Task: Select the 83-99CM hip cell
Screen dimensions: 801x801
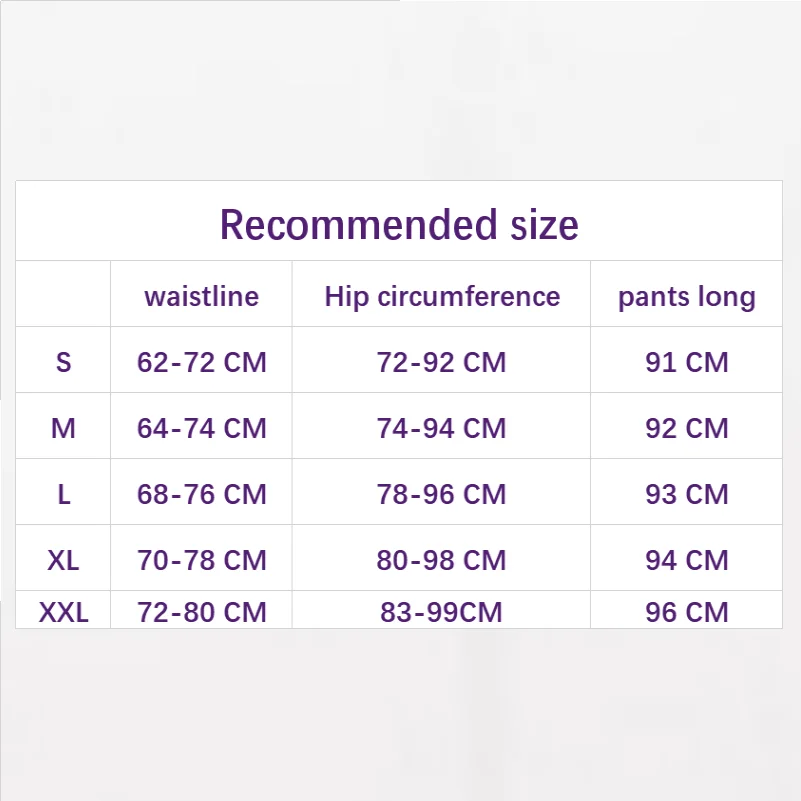Action: [x=442, y=612]
